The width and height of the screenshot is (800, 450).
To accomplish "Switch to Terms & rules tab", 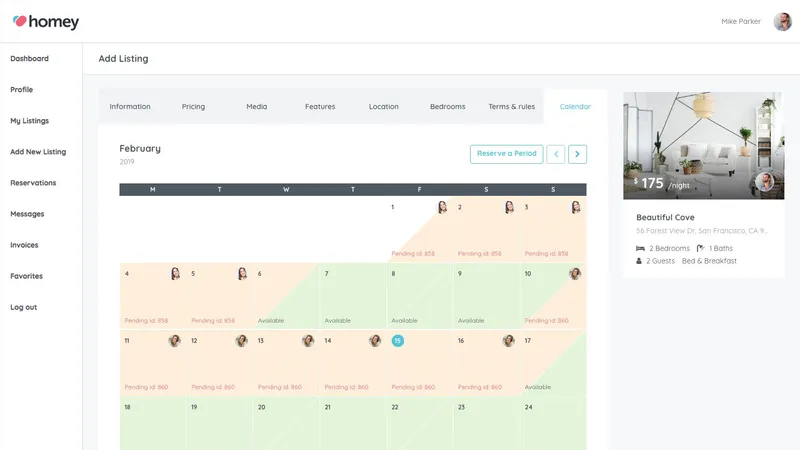I will tap(511, 107).
